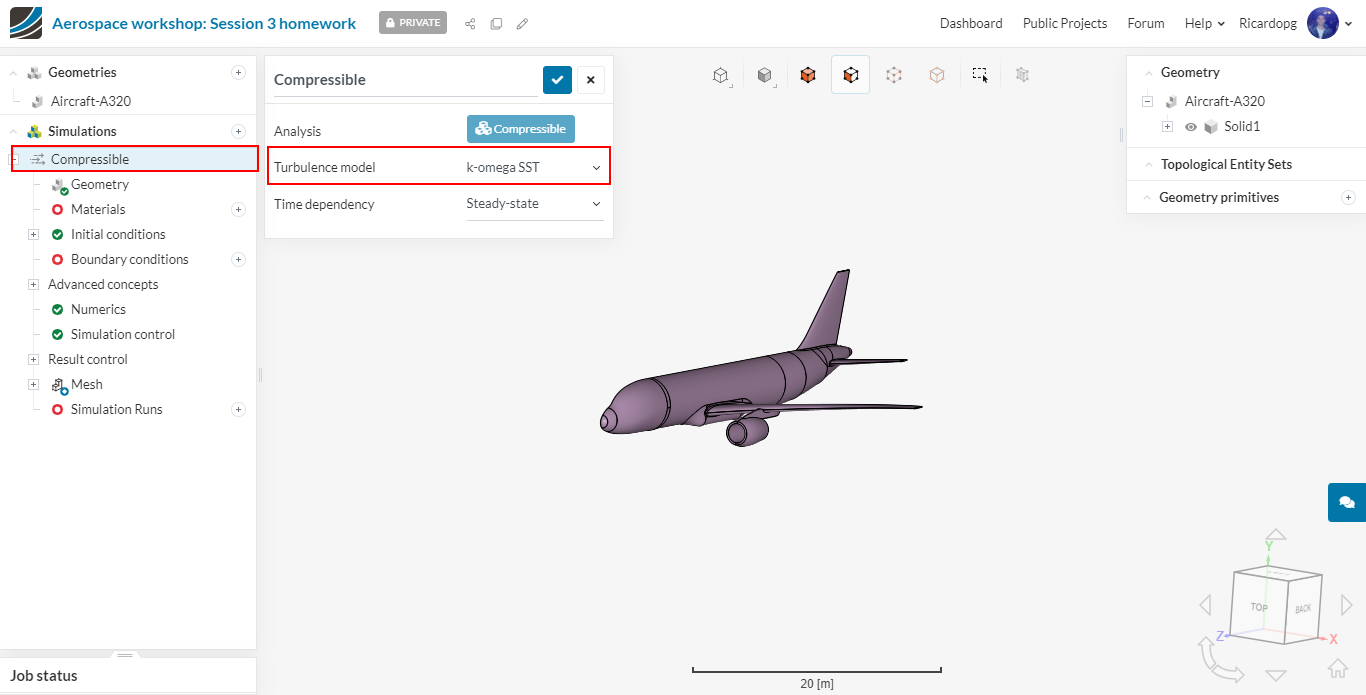Open the Simulation control tree item
Image resolution: width=1366 pixels, height=695 pixels.
pos(123,334)
